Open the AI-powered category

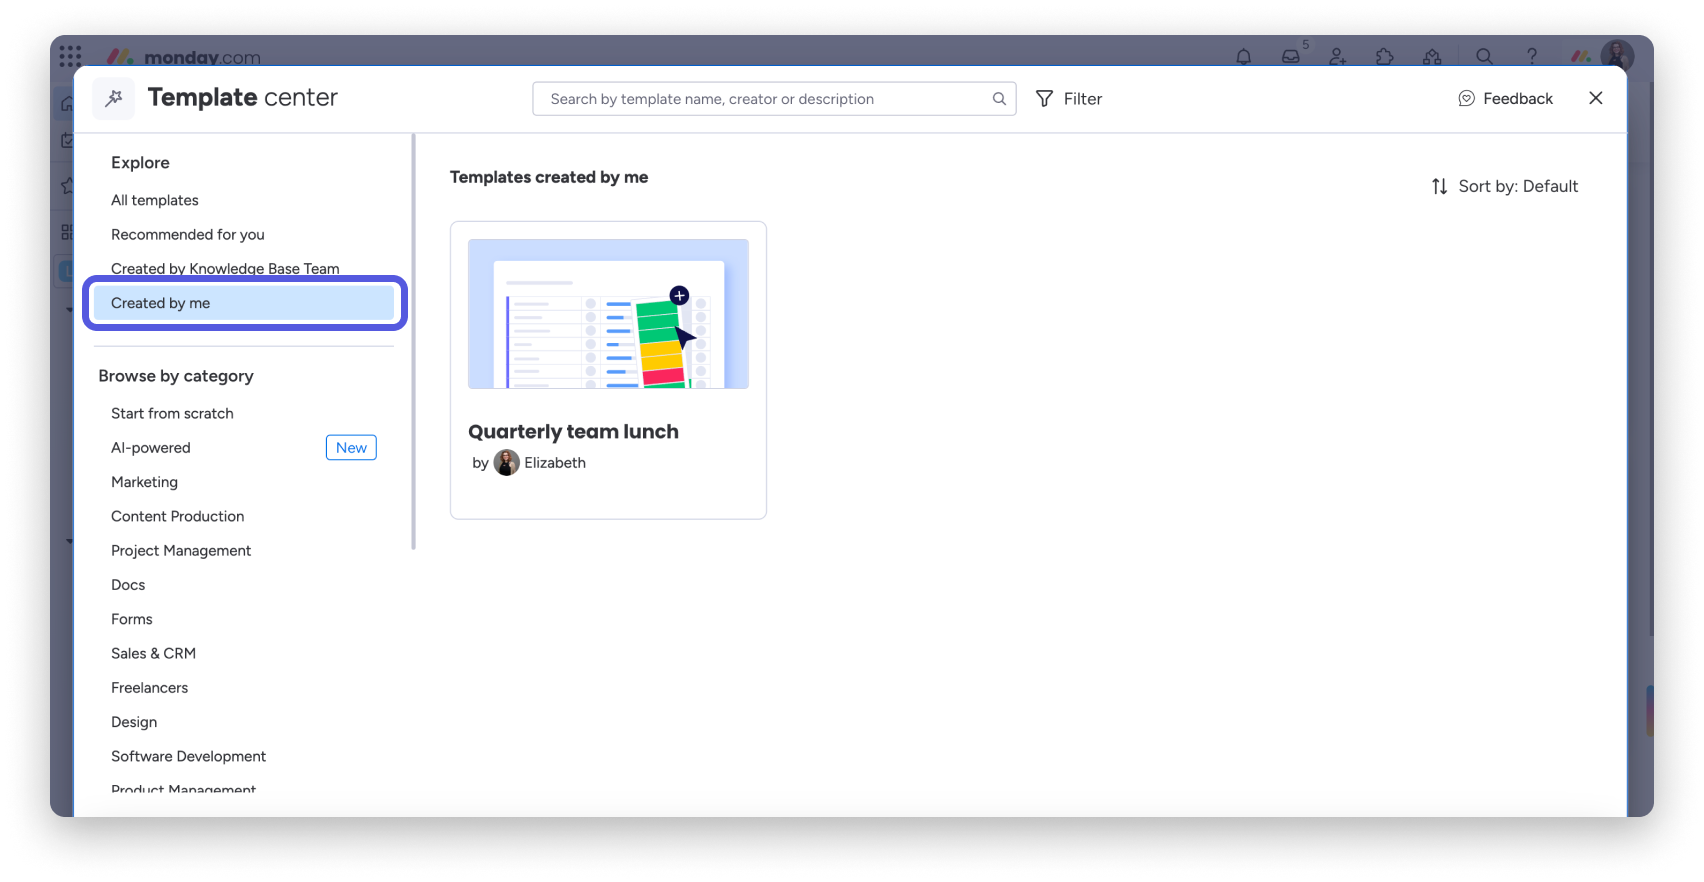coord(151,448)
